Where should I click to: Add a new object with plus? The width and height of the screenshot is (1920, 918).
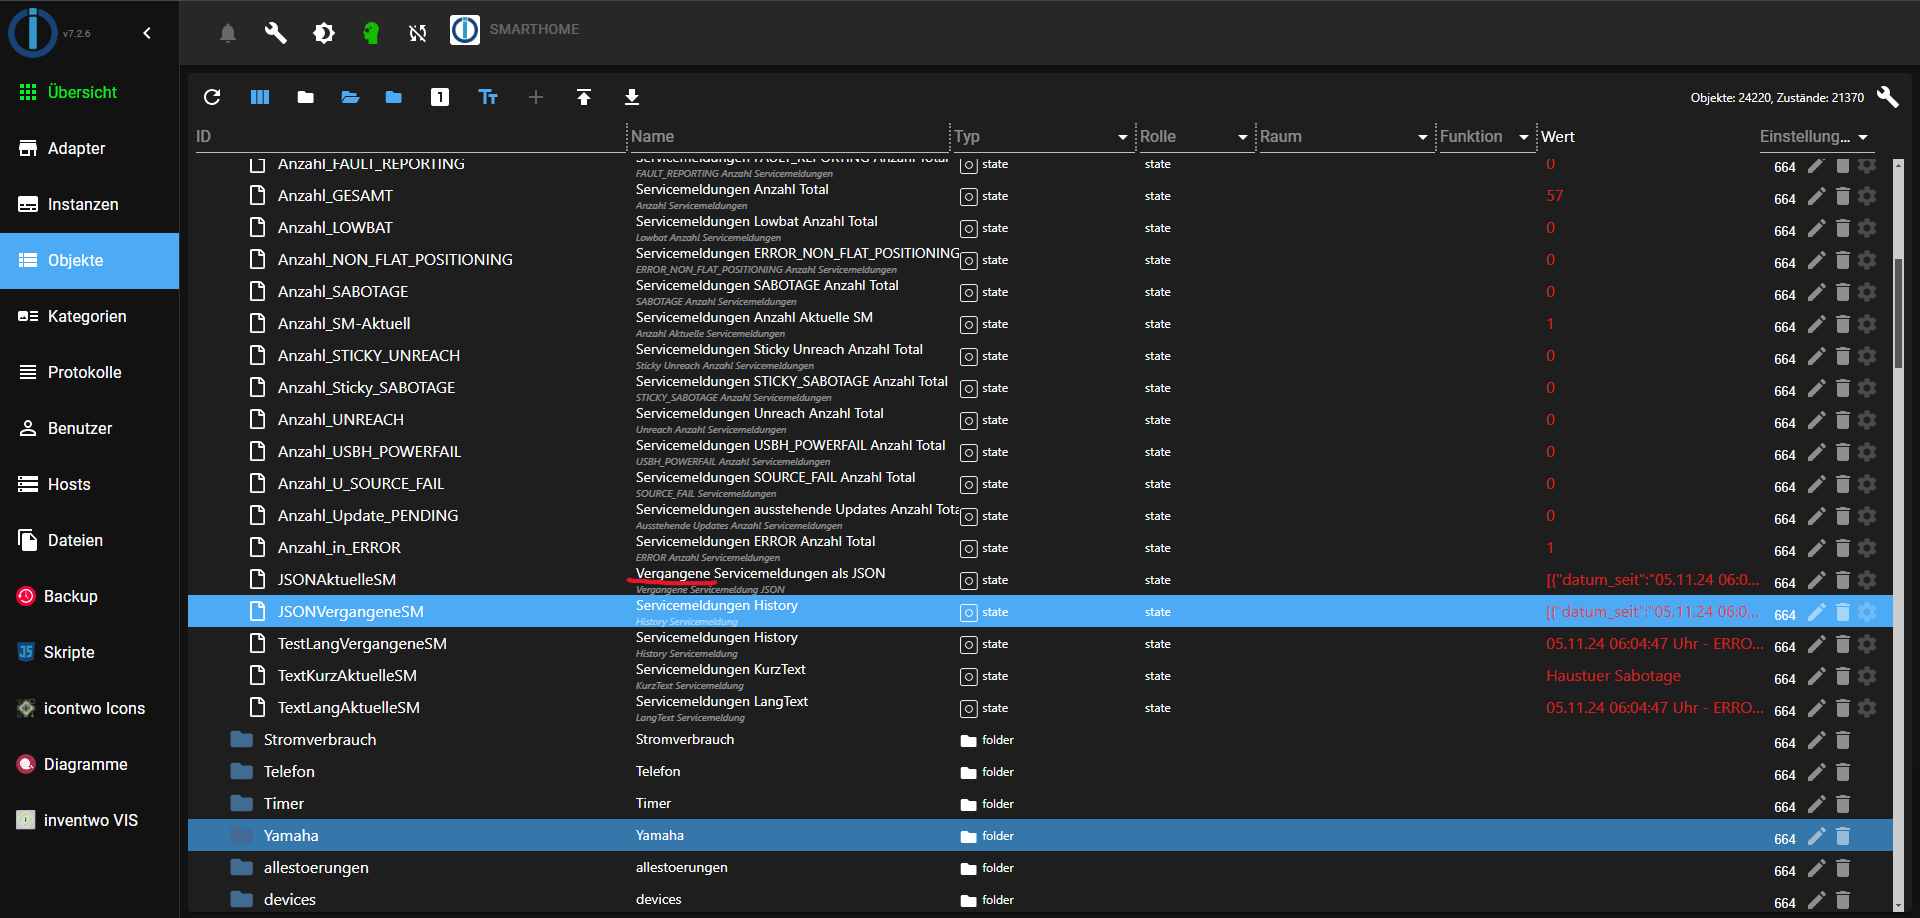click(536, 97)
